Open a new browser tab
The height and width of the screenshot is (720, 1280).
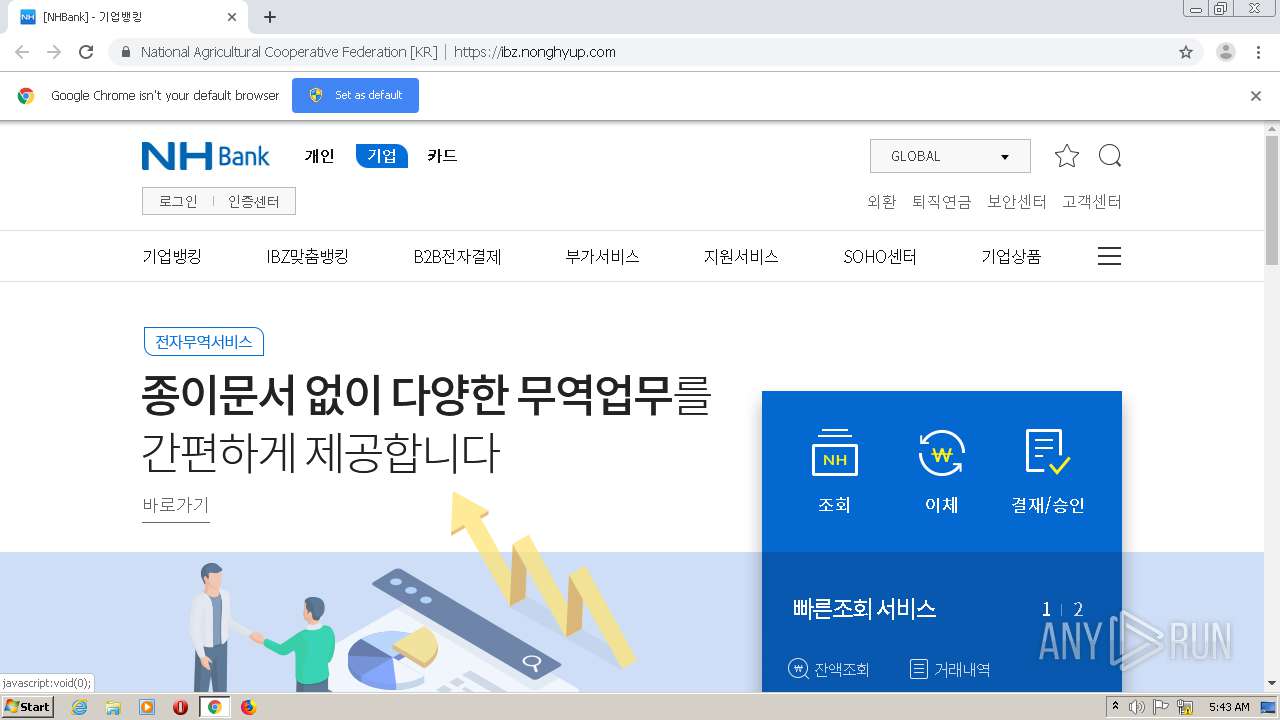click(x=270, y=17)
